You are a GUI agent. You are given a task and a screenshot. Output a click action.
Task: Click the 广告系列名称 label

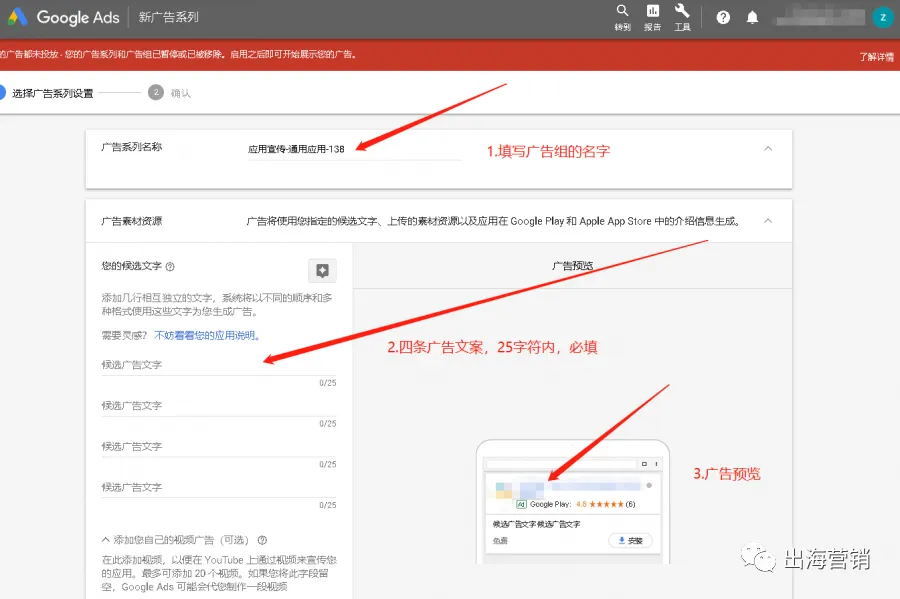click(x=131, y=147)
